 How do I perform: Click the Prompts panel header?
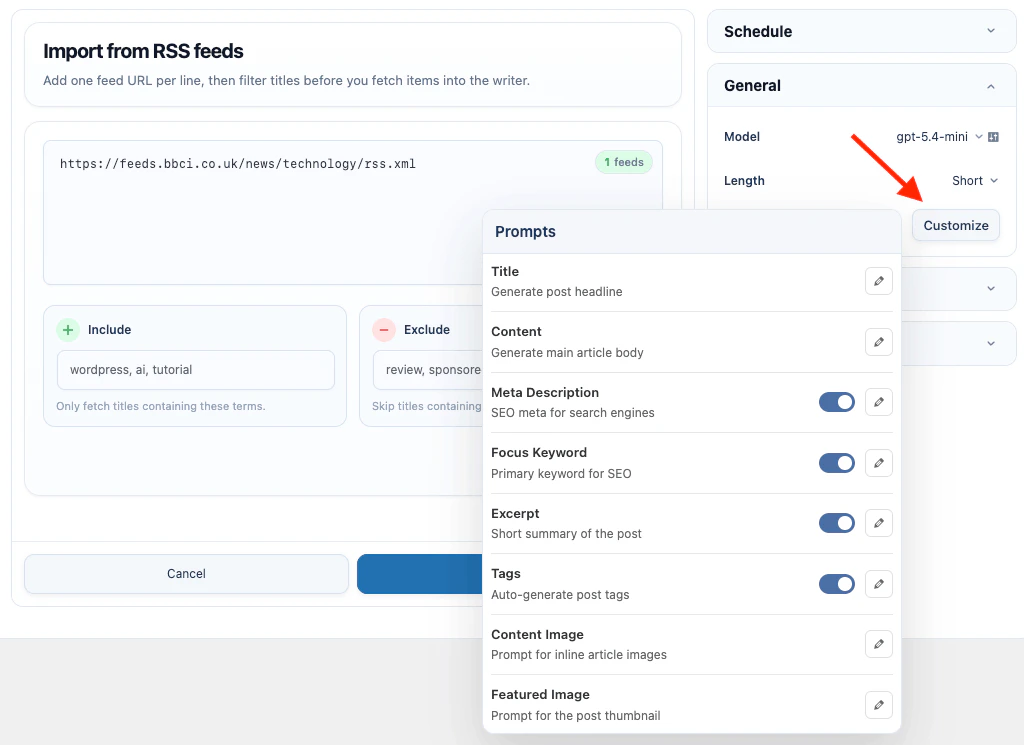click(692, 232)
